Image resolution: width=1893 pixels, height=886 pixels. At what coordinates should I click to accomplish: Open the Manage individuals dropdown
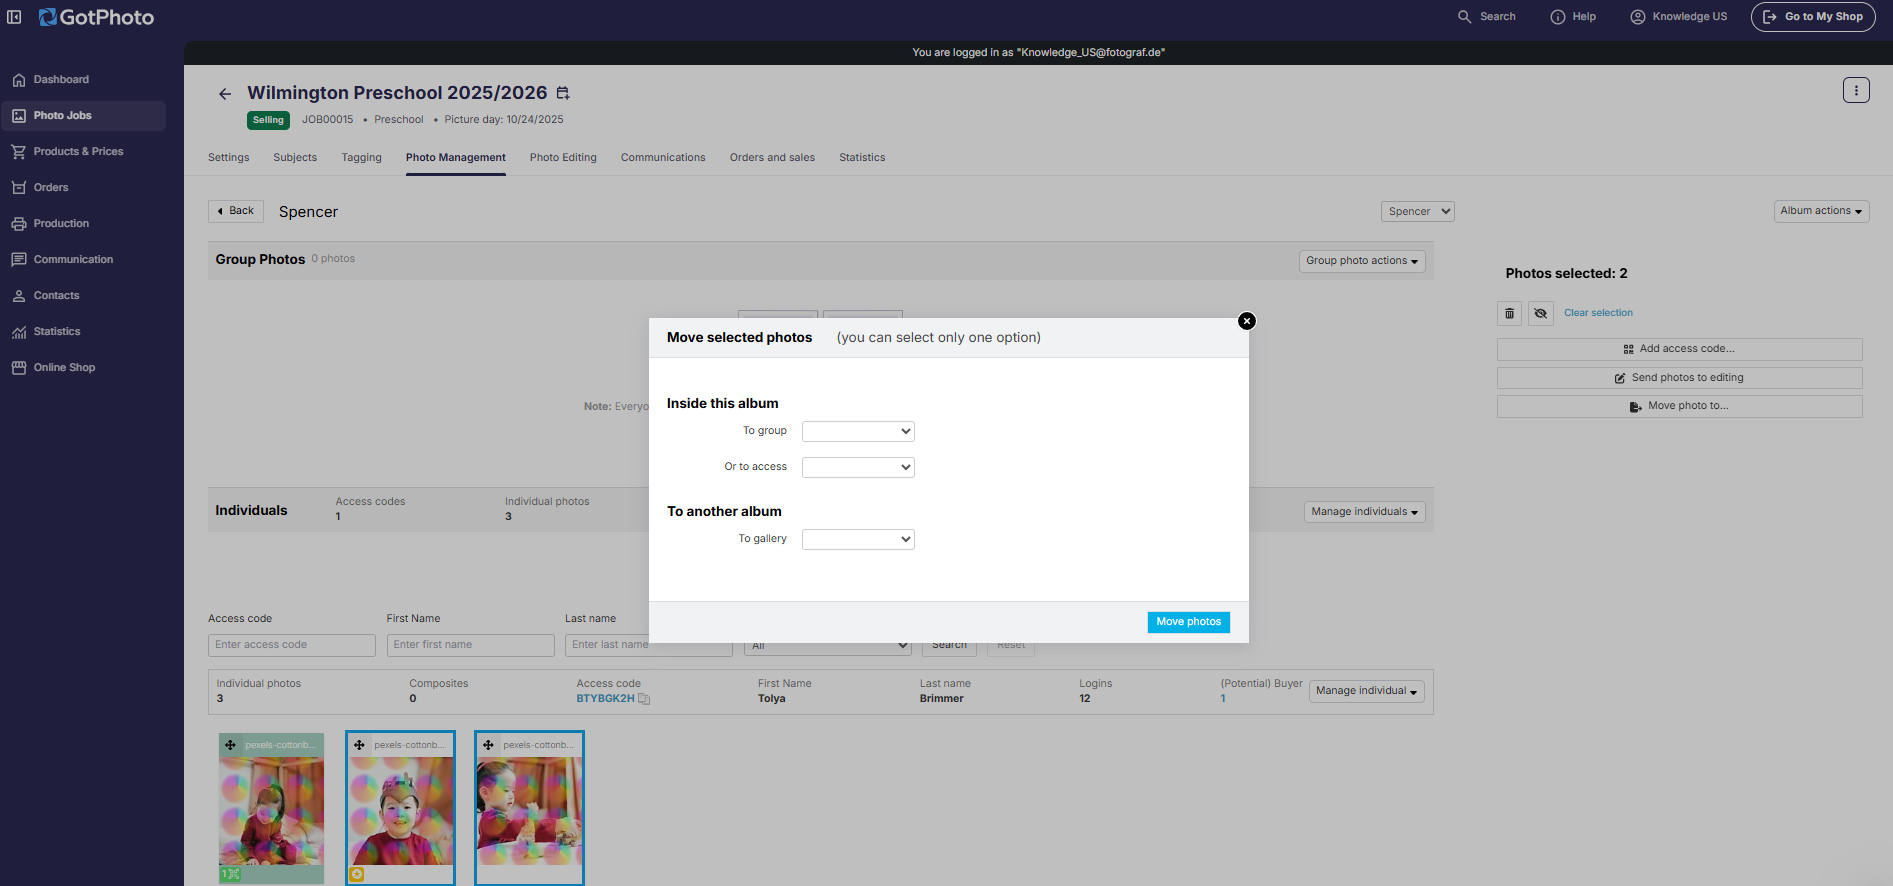(1364, 512)
